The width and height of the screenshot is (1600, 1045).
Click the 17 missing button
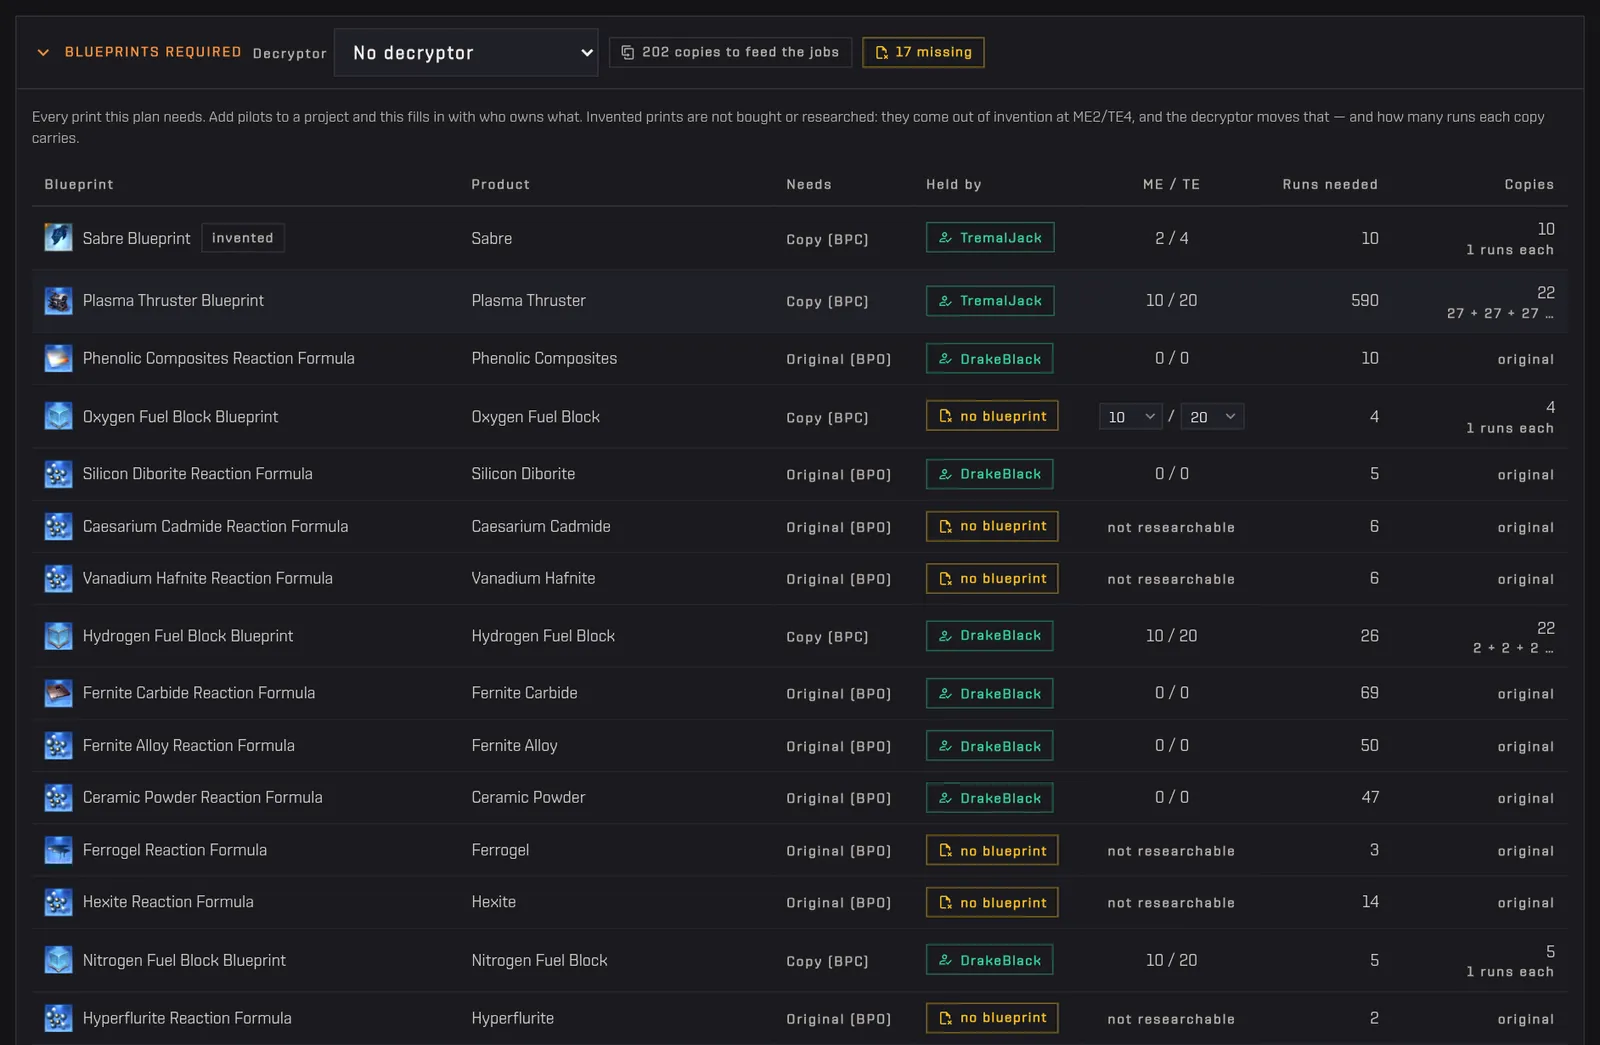(923, 52)
